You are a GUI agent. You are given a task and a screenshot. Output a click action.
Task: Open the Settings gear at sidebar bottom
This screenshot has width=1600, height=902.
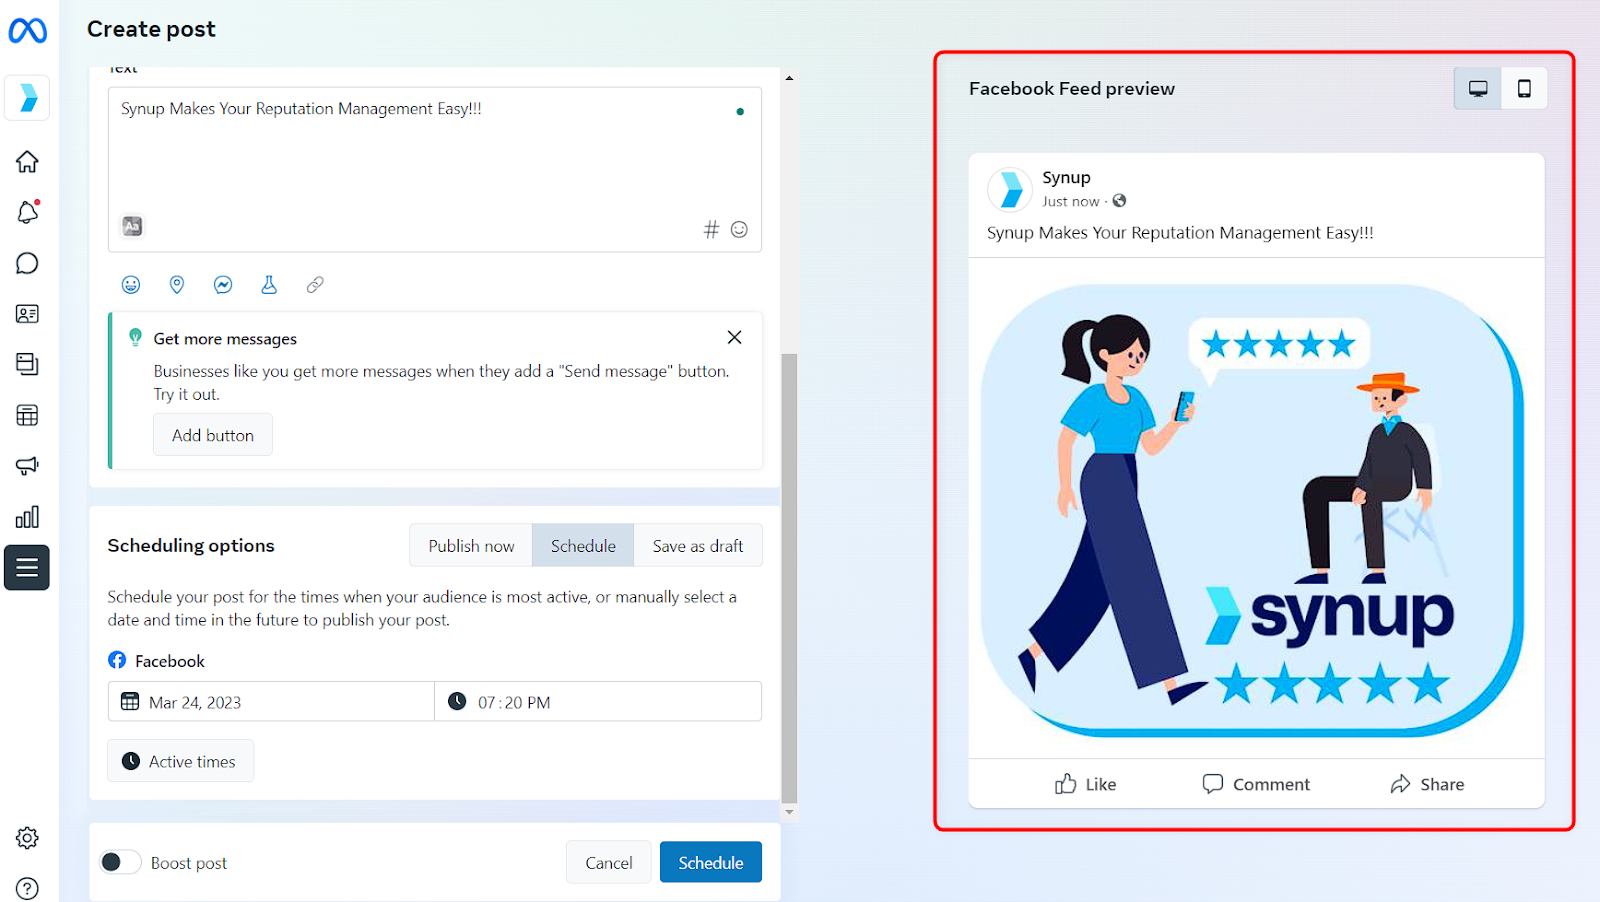click(27, 838)
